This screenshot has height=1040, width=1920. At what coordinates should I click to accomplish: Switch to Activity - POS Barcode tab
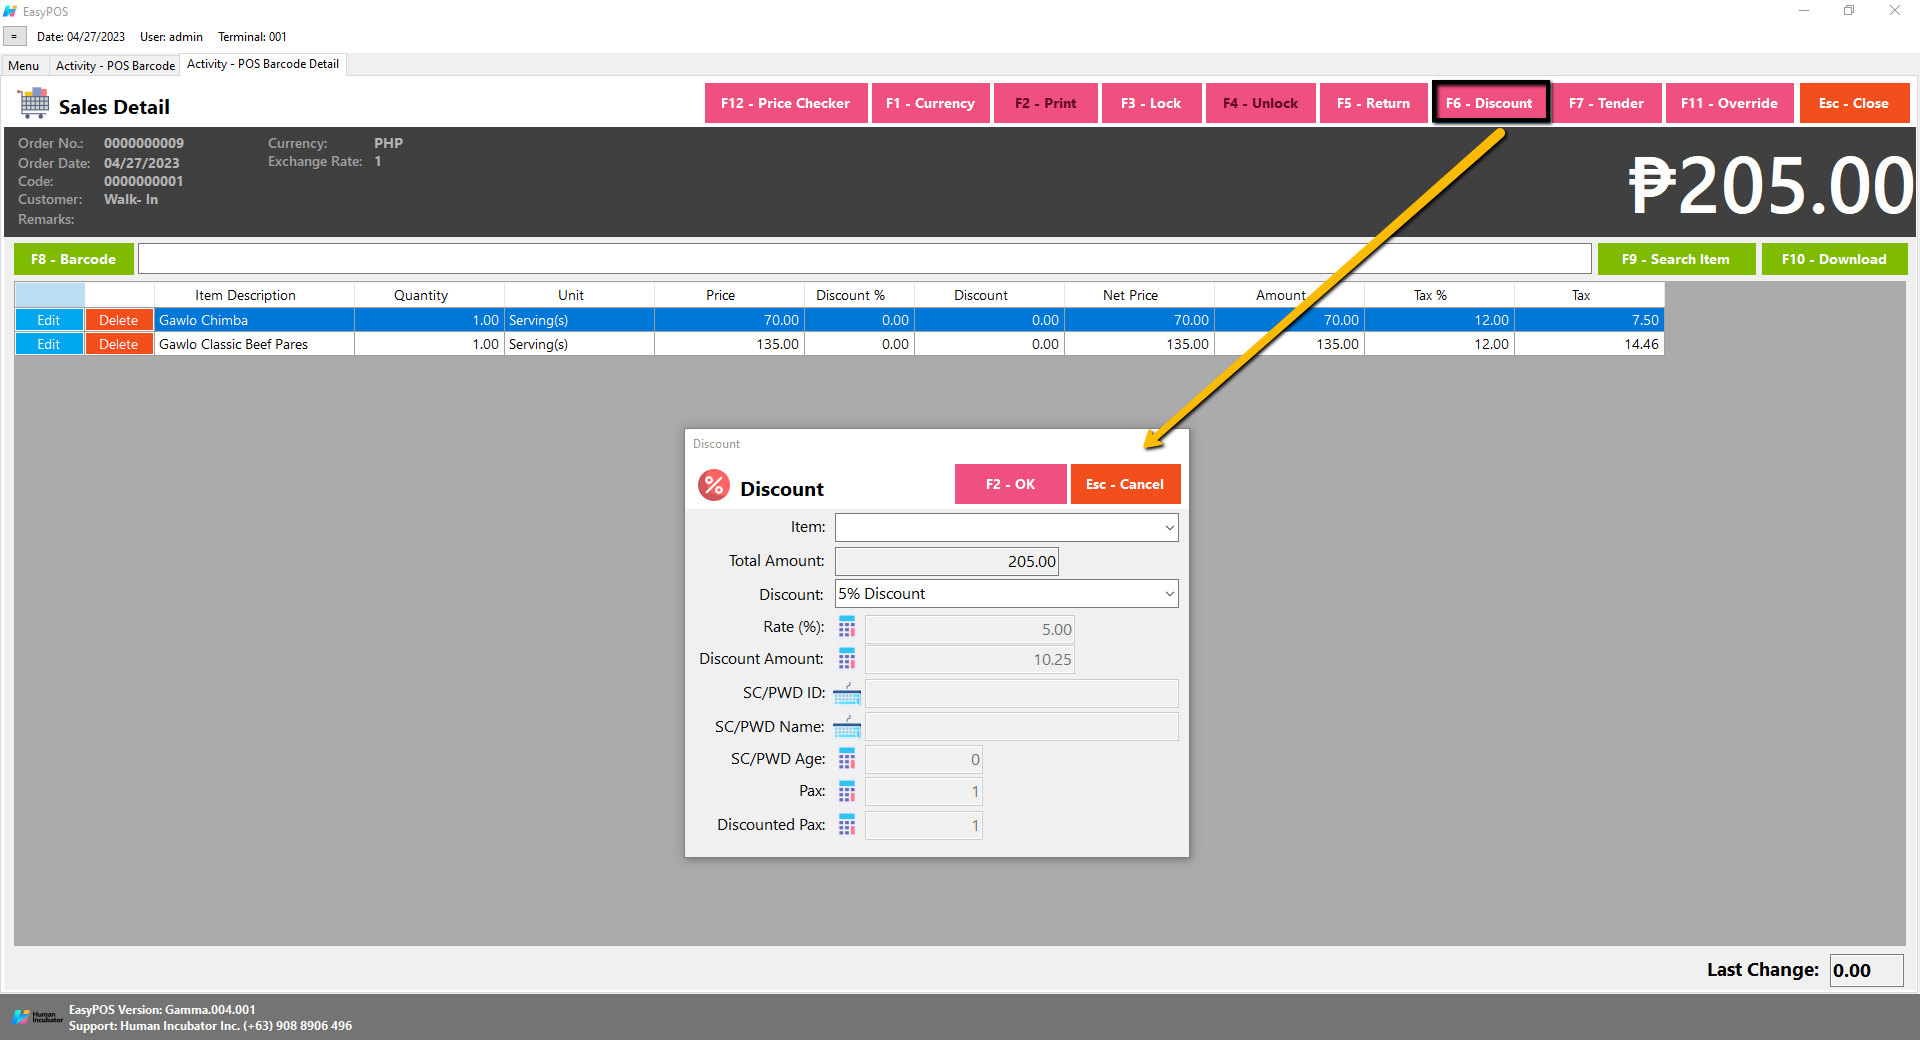click(115, 66)
